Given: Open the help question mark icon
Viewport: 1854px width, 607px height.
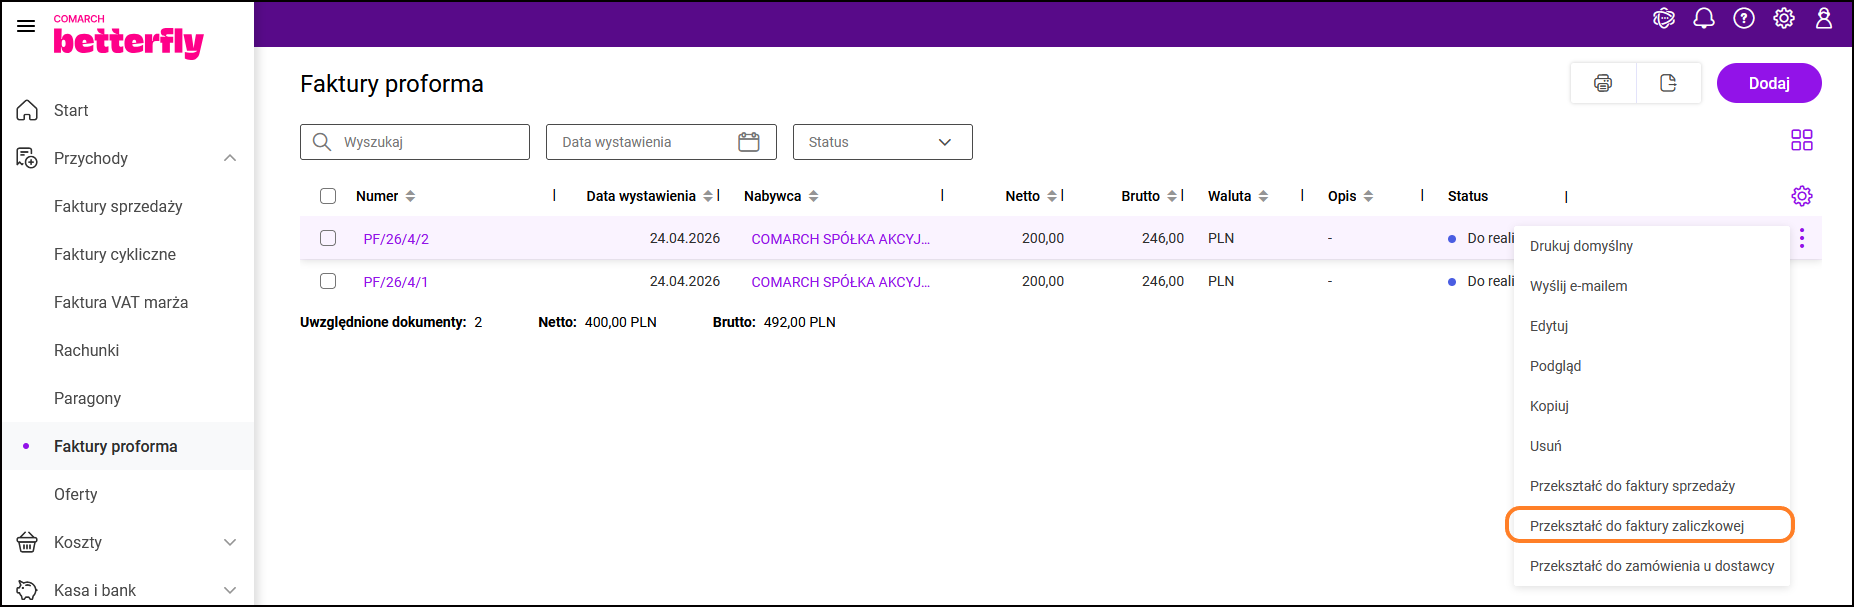Looking at the screenshot, I should point(1744,19).
